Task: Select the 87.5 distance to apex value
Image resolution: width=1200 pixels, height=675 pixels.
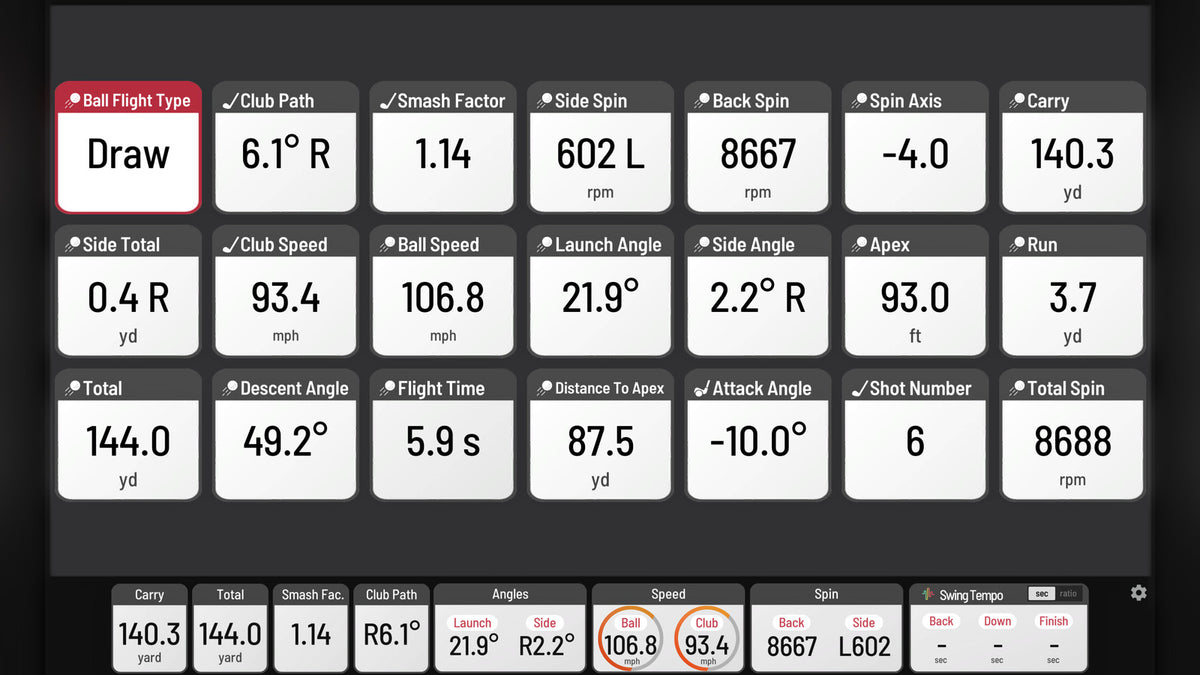Action: pos(600,442)
